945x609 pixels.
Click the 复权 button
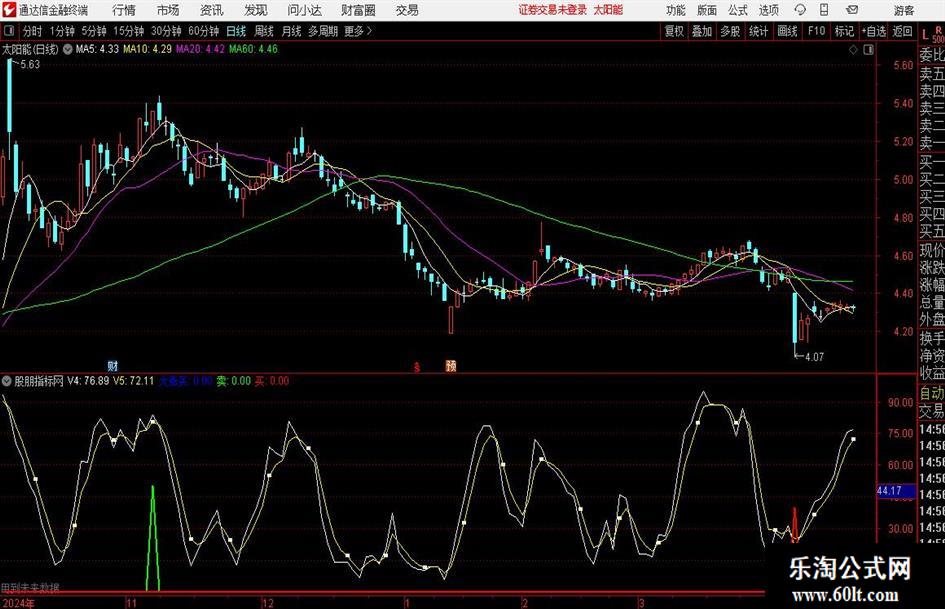(674, 31)
